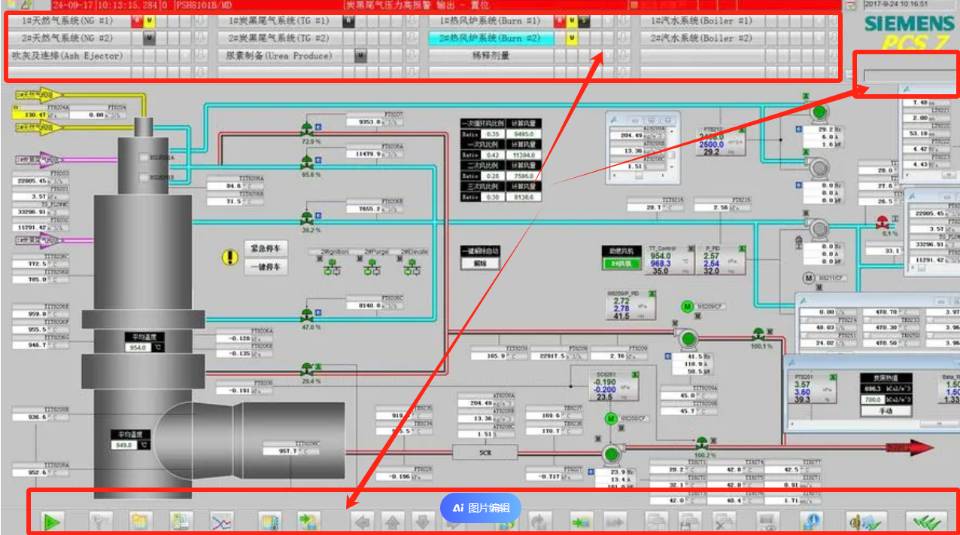Screen dimensions: 960x535
Task: Click the red valve icon on the cyan line
Action: point(882,222)
